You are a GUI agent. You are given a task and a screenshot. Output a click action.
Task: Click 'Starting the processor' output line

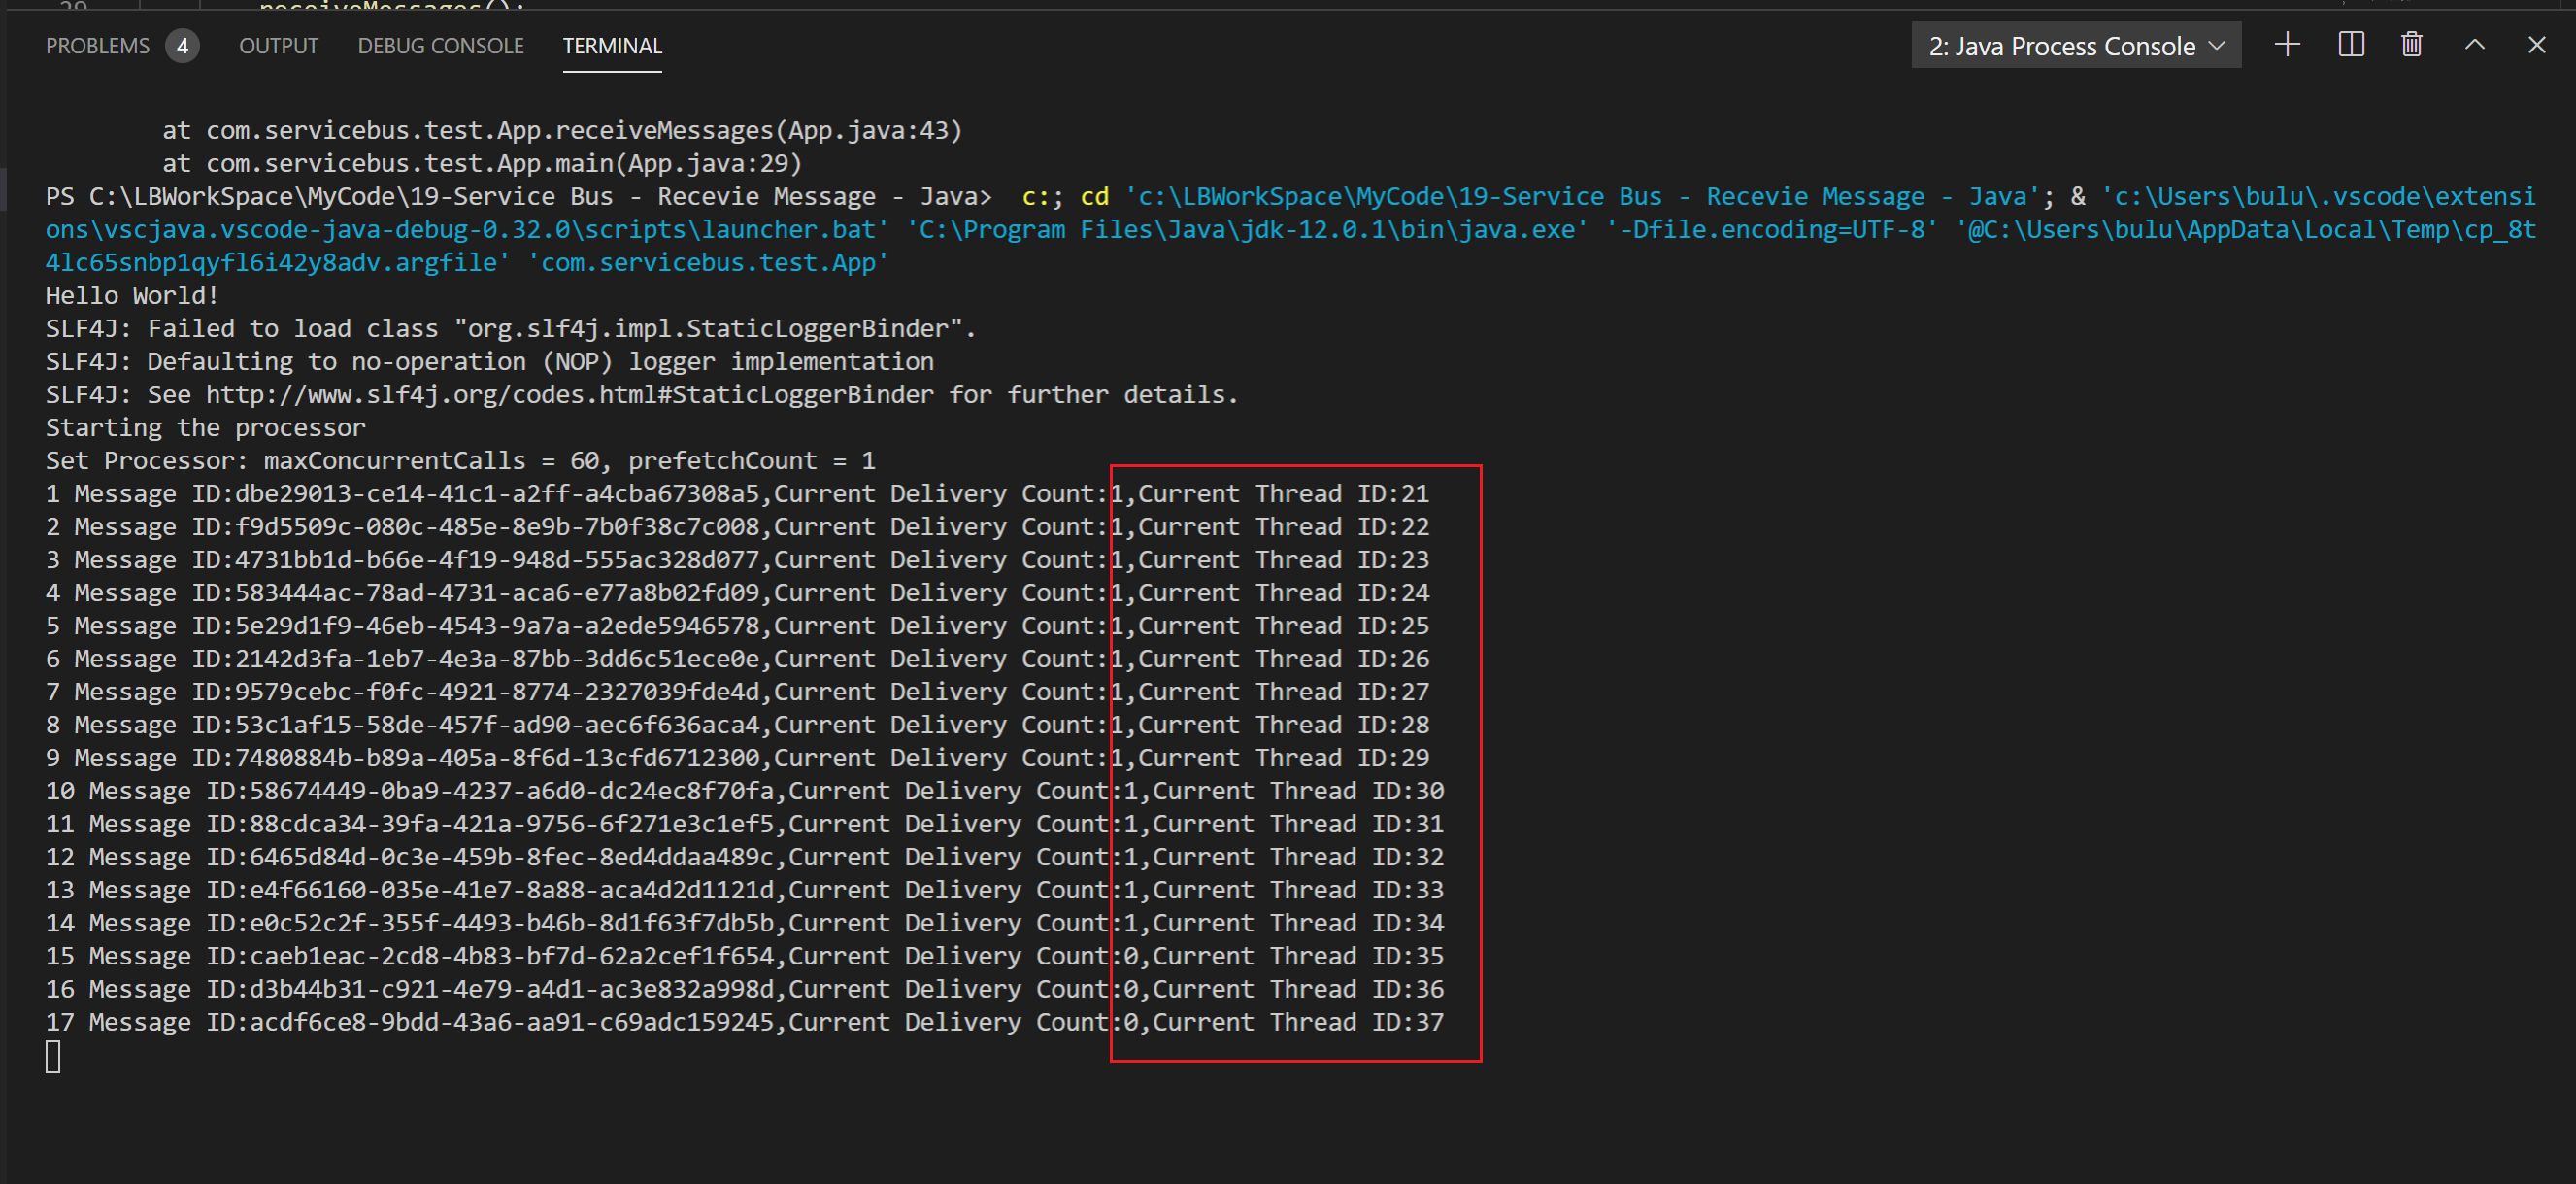pyautogui.click(x=205, y=428)
